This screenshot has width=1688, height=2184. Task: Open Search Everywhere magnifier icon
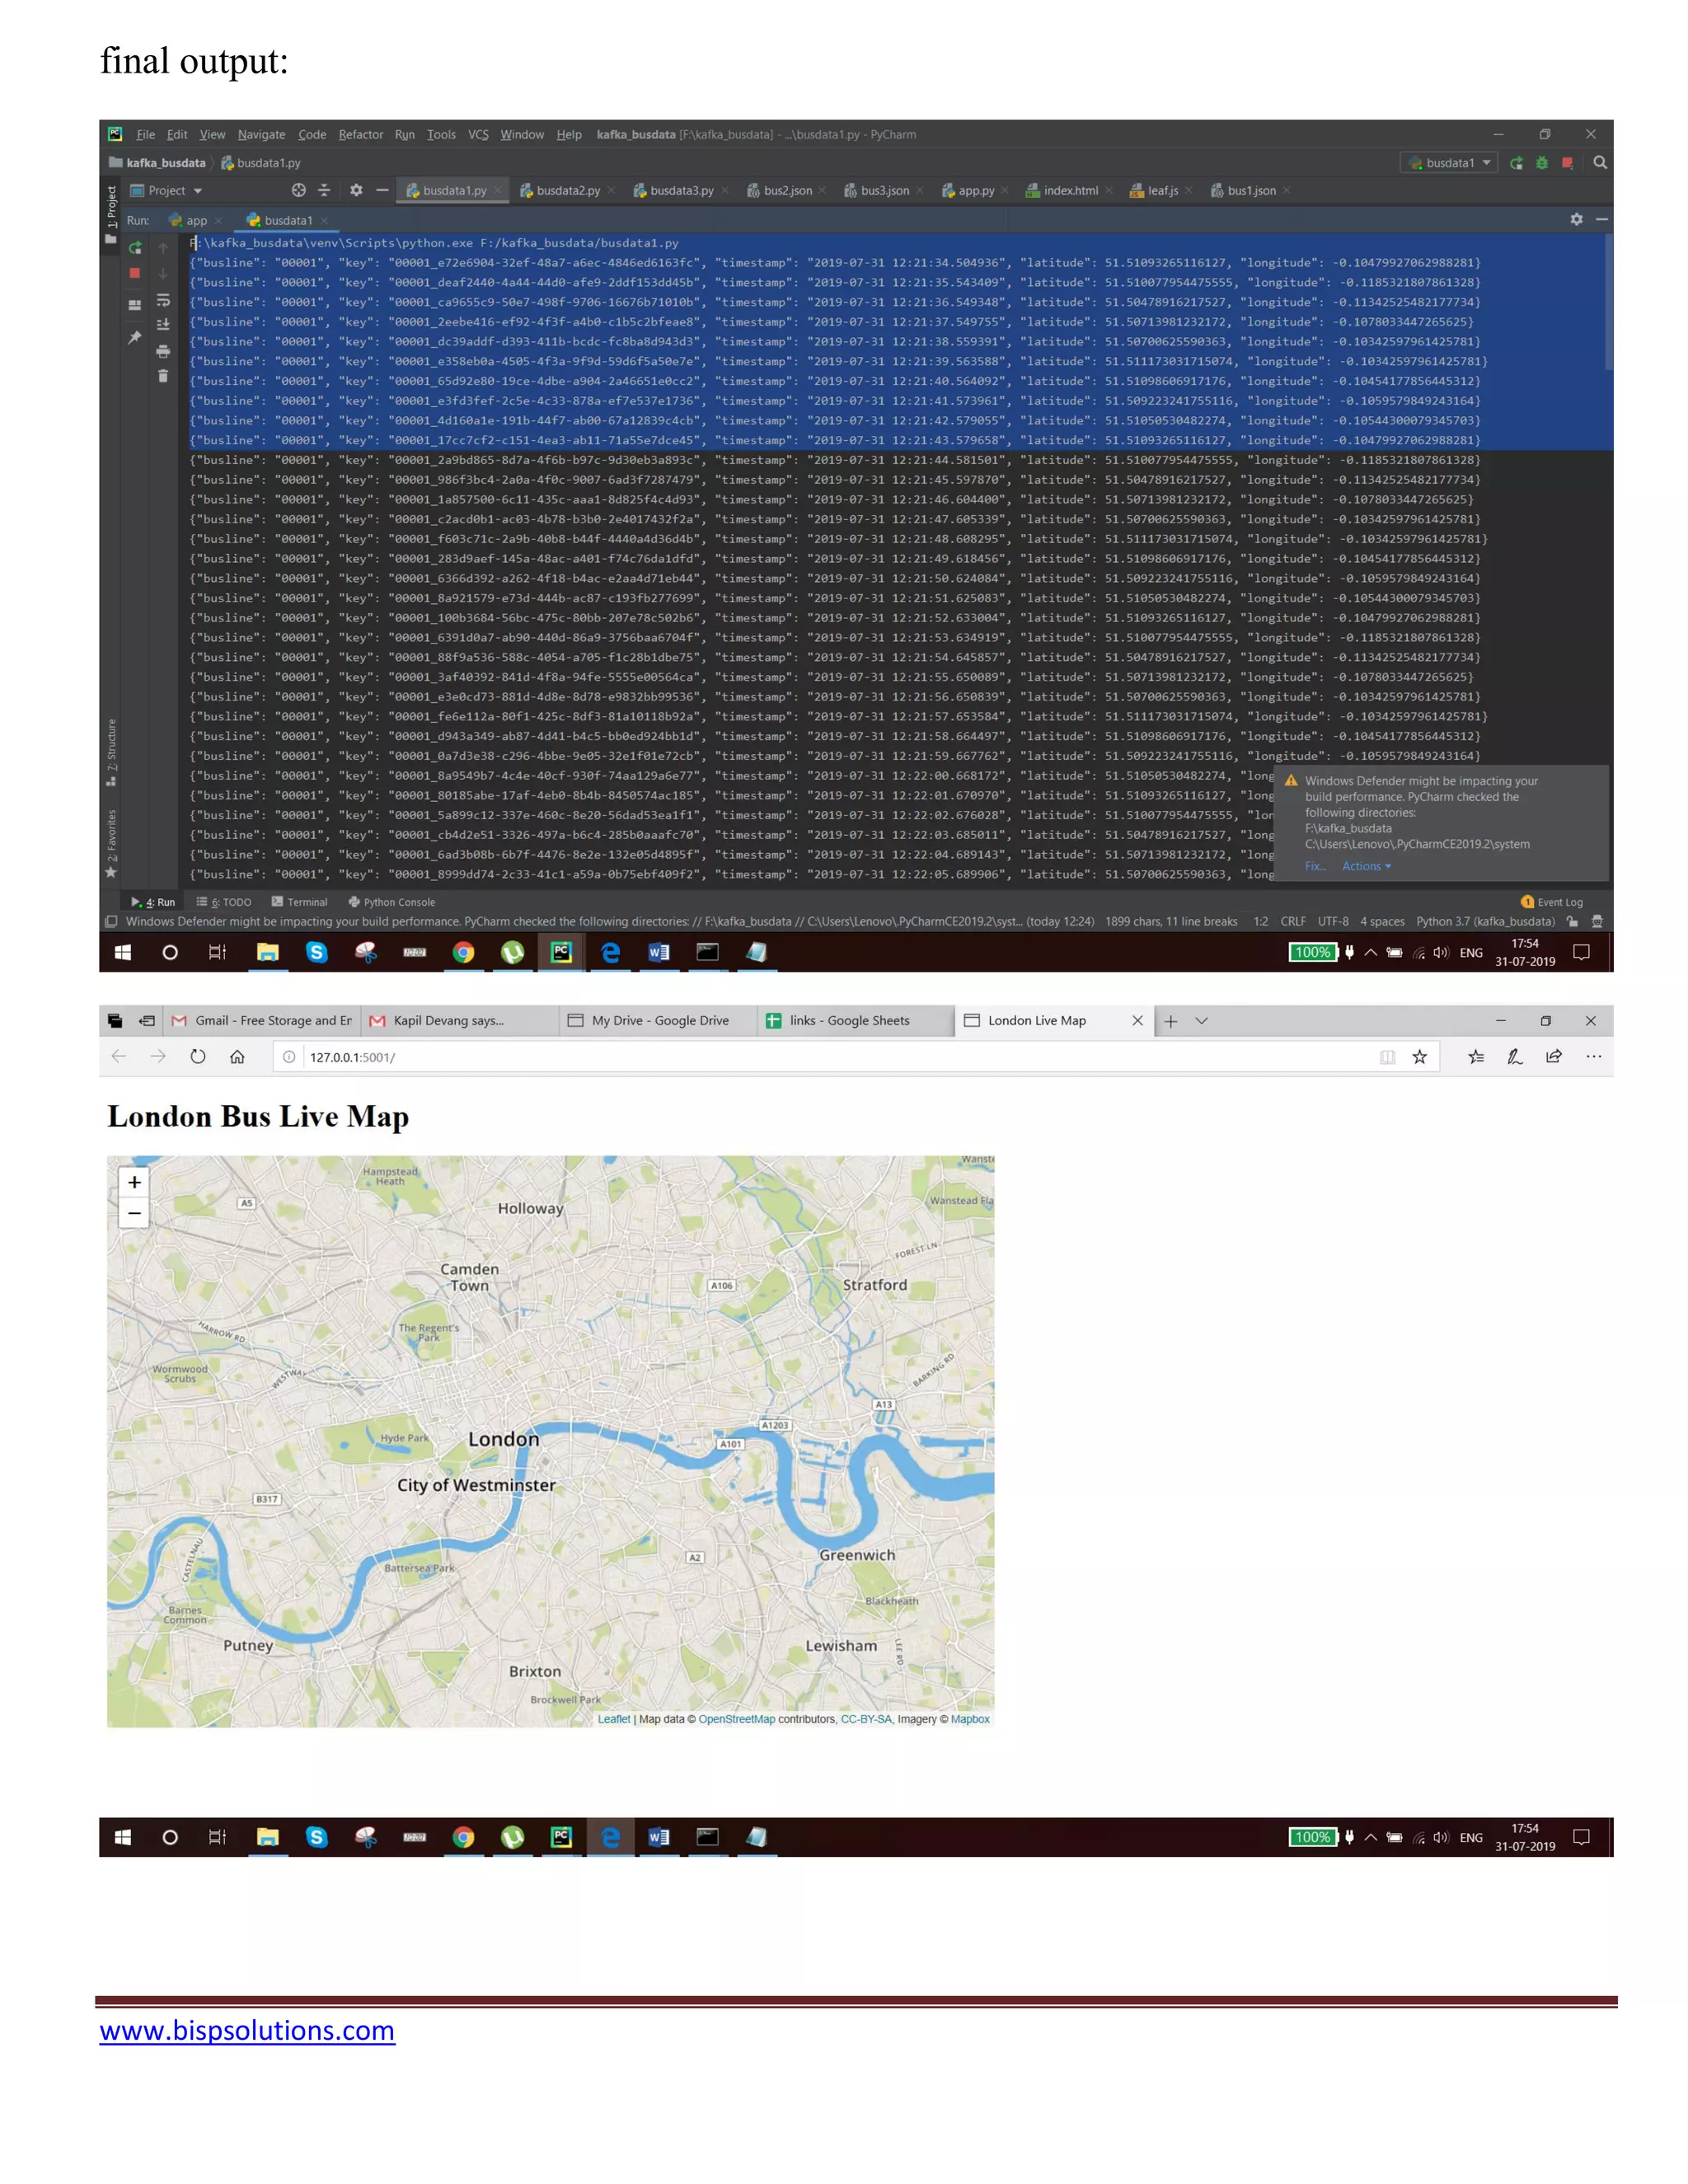coord(1600,162)
